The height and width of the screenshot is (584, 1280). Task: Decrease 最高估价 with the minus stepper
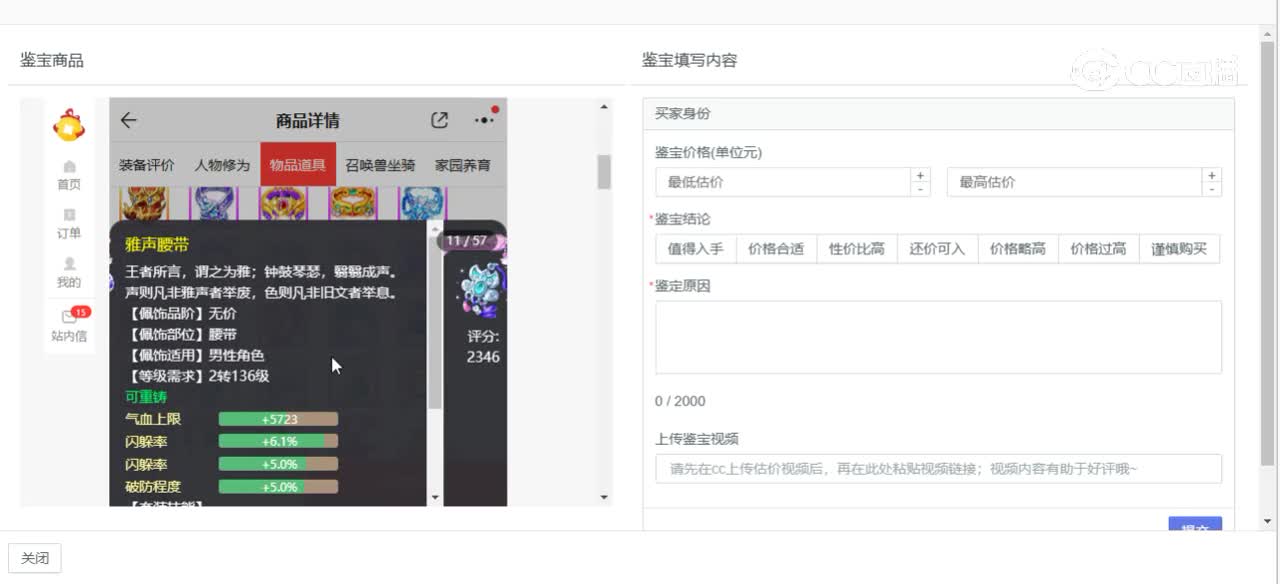tap(1211, 189)
